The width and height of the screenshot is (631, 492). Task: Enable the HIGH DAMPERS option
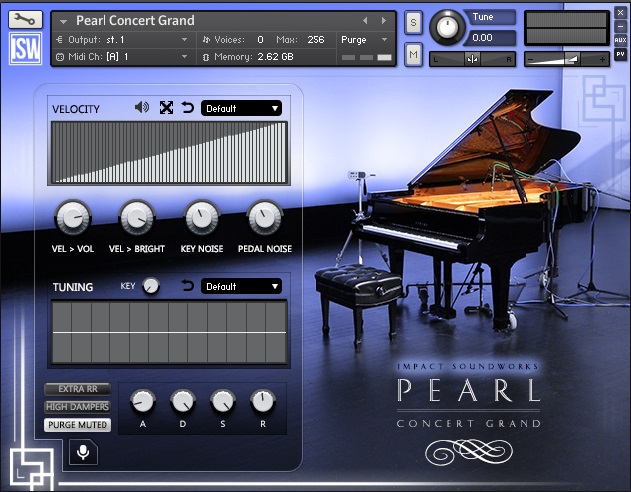coord(77,407)
